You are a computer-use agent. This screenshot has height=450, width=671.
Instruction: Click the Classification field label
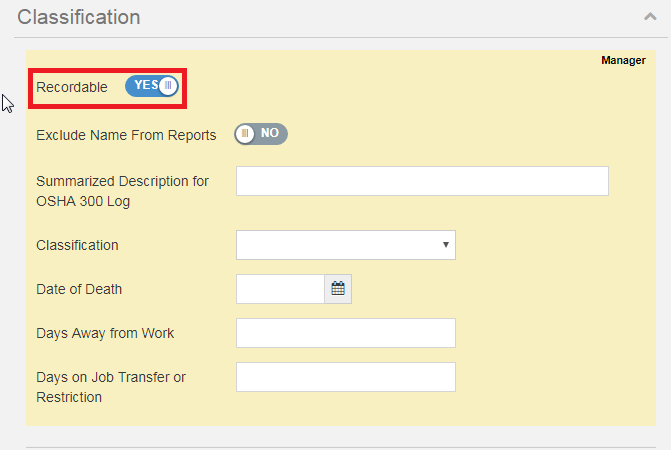[77, 245]
